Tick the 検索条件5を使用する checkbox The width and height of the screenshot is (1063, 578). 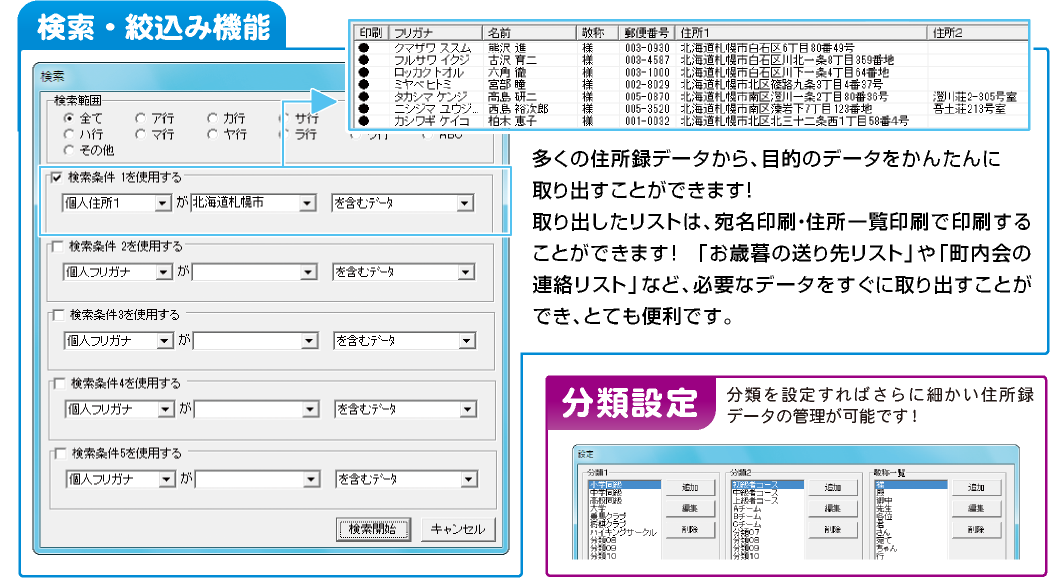57,452
